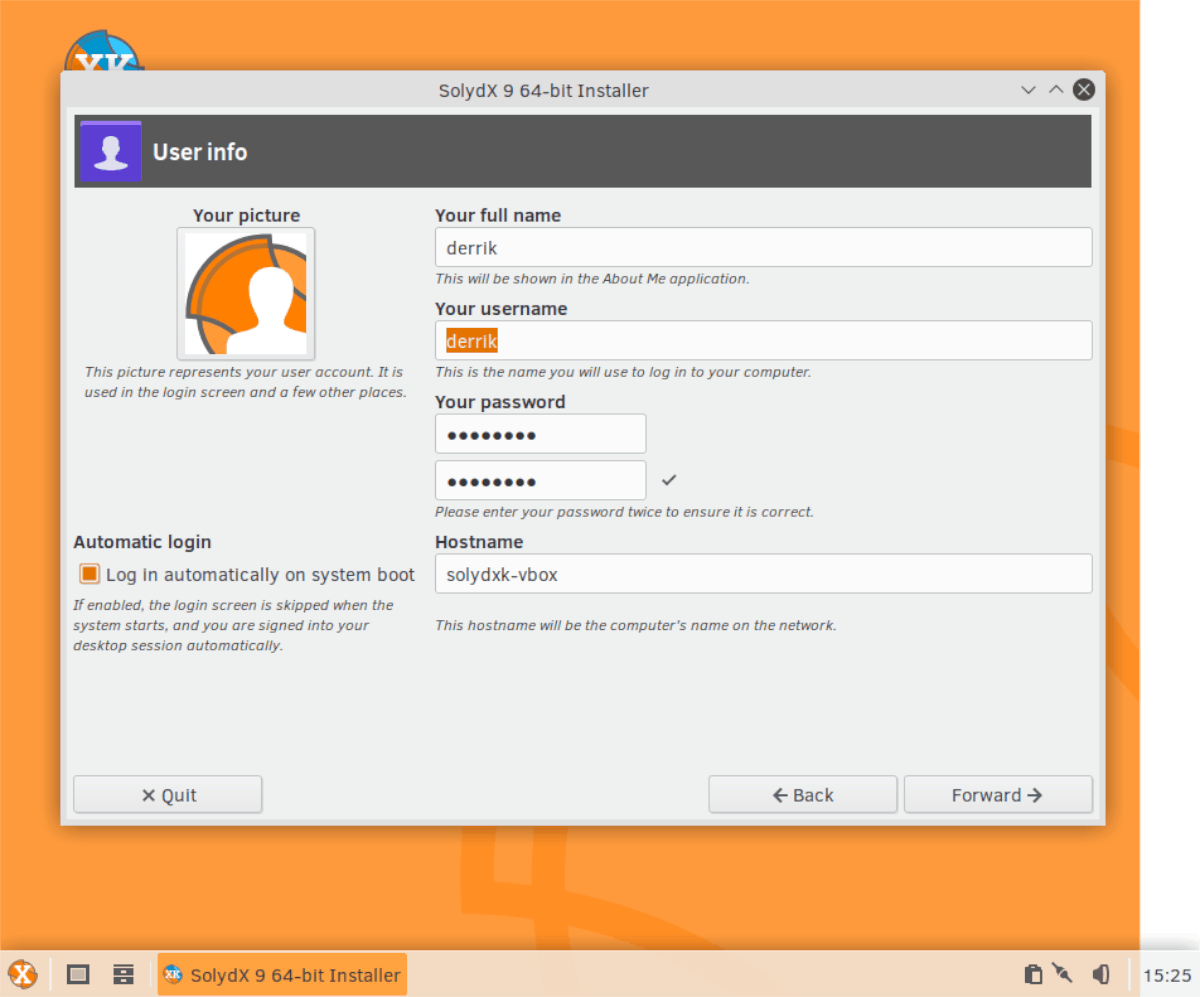Open the volume speaker tray icon

pos(1101,974)
